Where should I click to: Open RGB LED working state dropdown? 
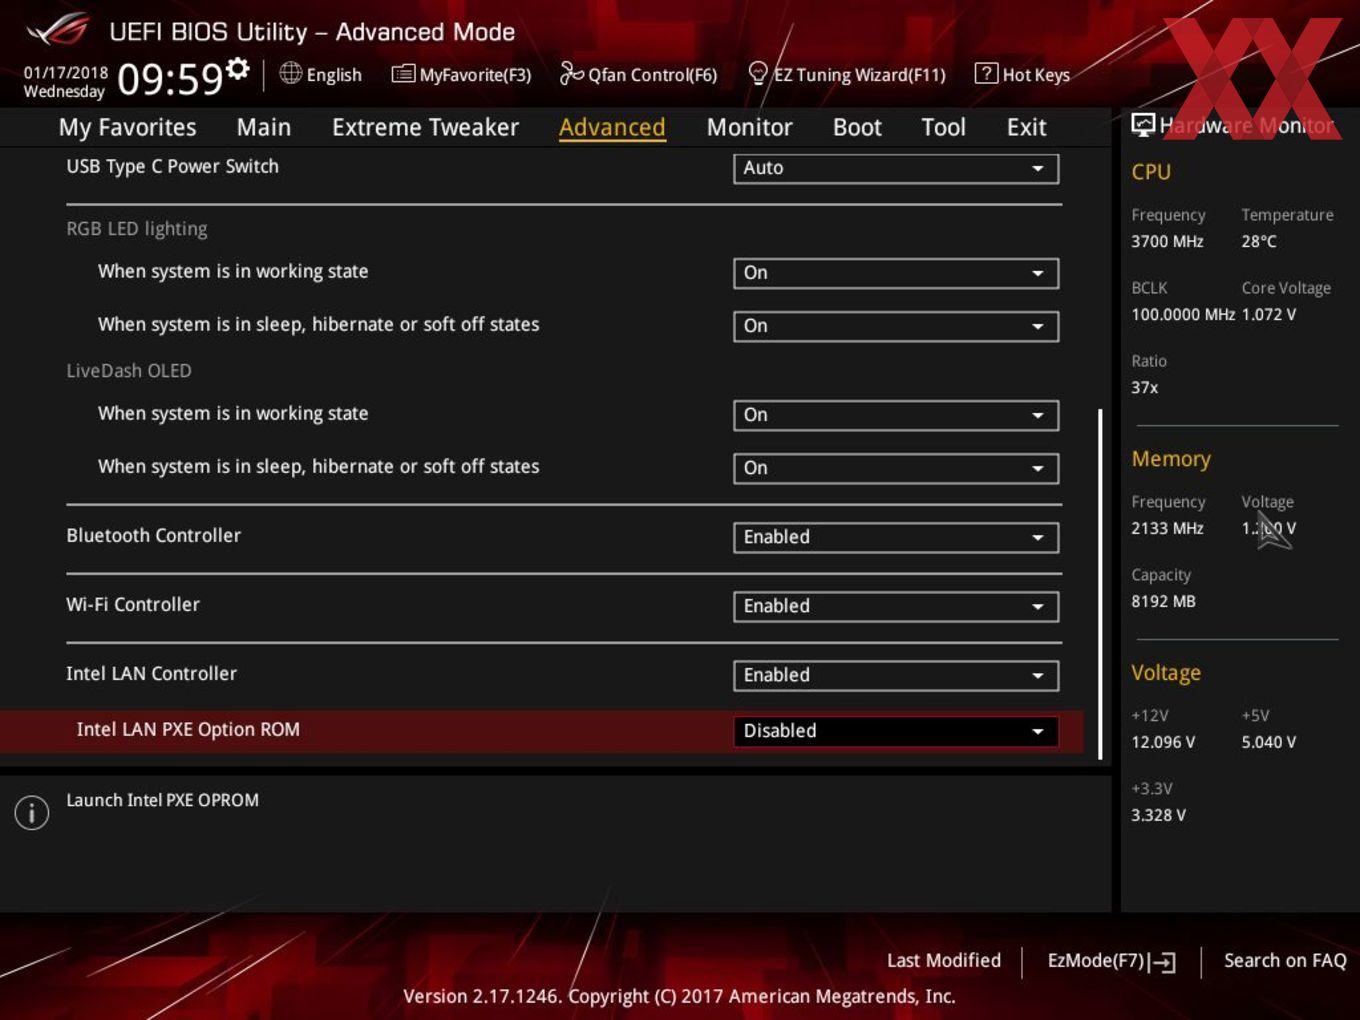tap(896, 273)
